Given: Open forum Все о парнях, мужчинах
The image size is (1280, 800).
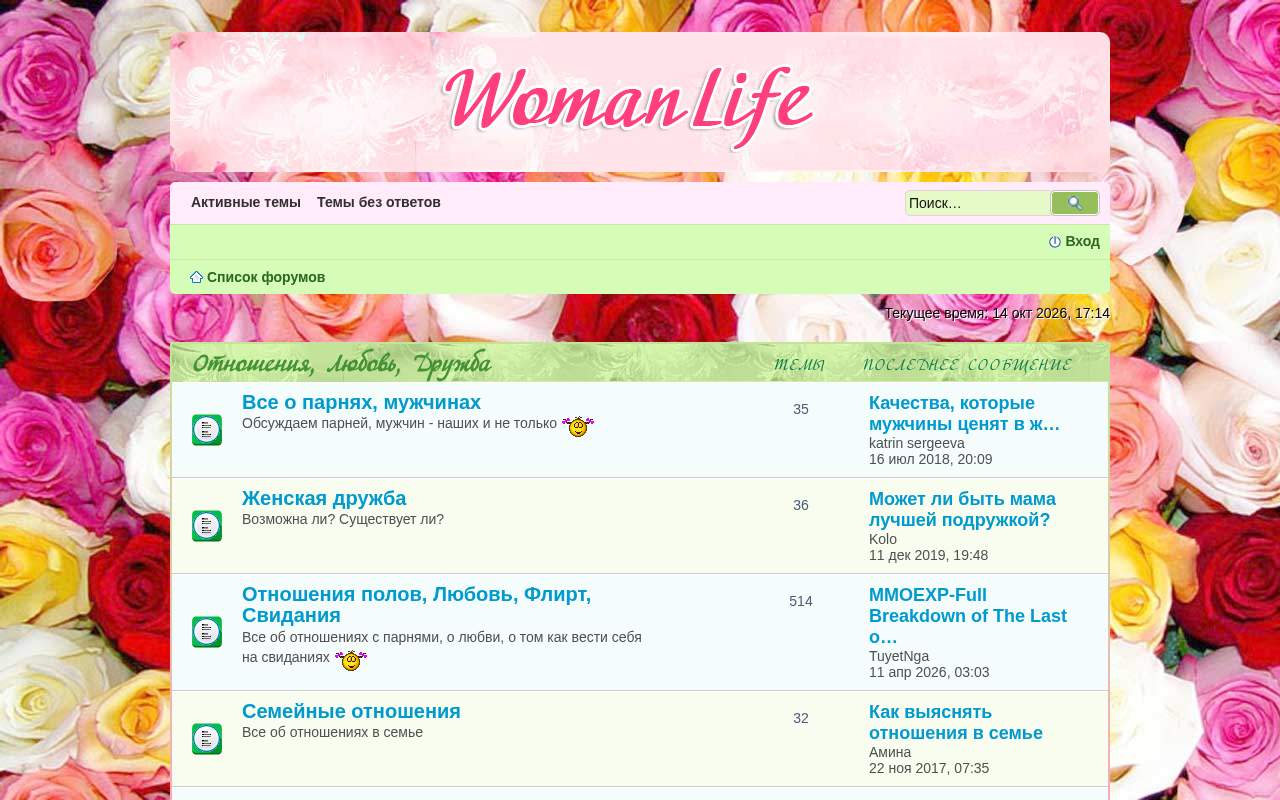Looking at the screenshot, I should [x=361, y=402].
